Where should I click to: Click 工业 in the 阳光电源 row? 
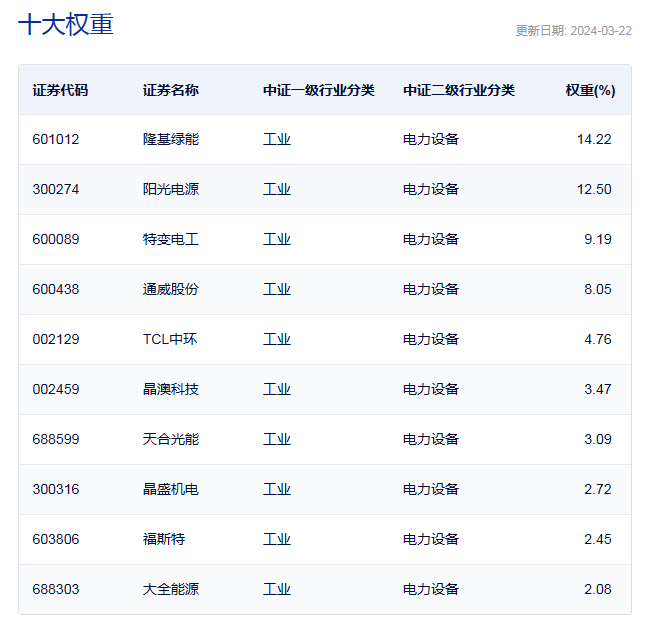click(277, 189)
